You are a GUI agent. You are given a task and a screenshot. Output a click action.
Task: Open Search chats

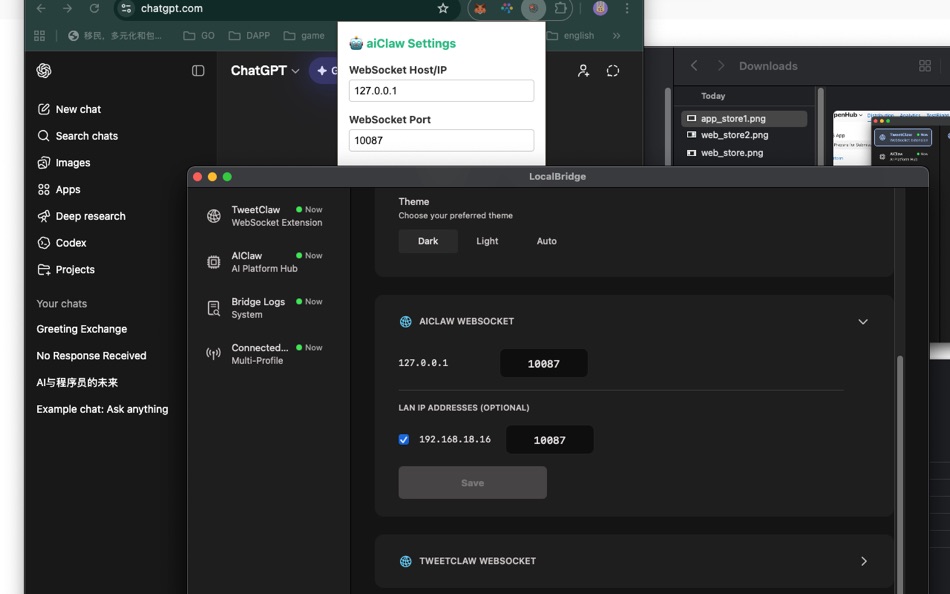coord(78,136)
